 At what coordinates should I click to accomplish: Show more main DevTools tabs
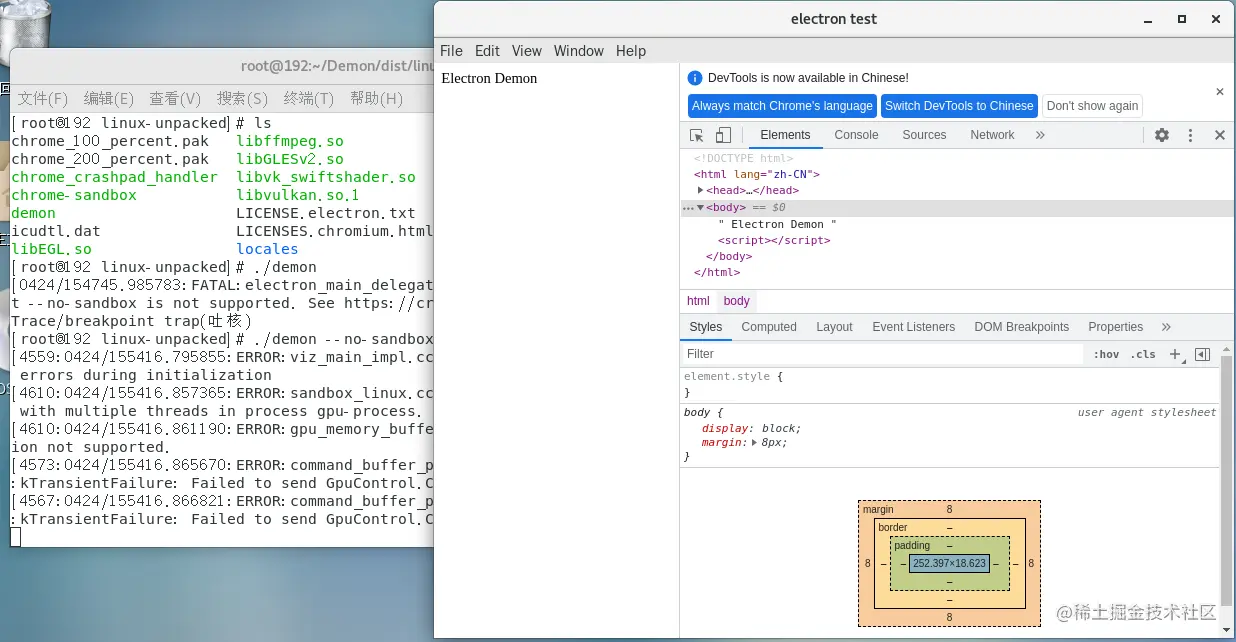pos(1040,135)
